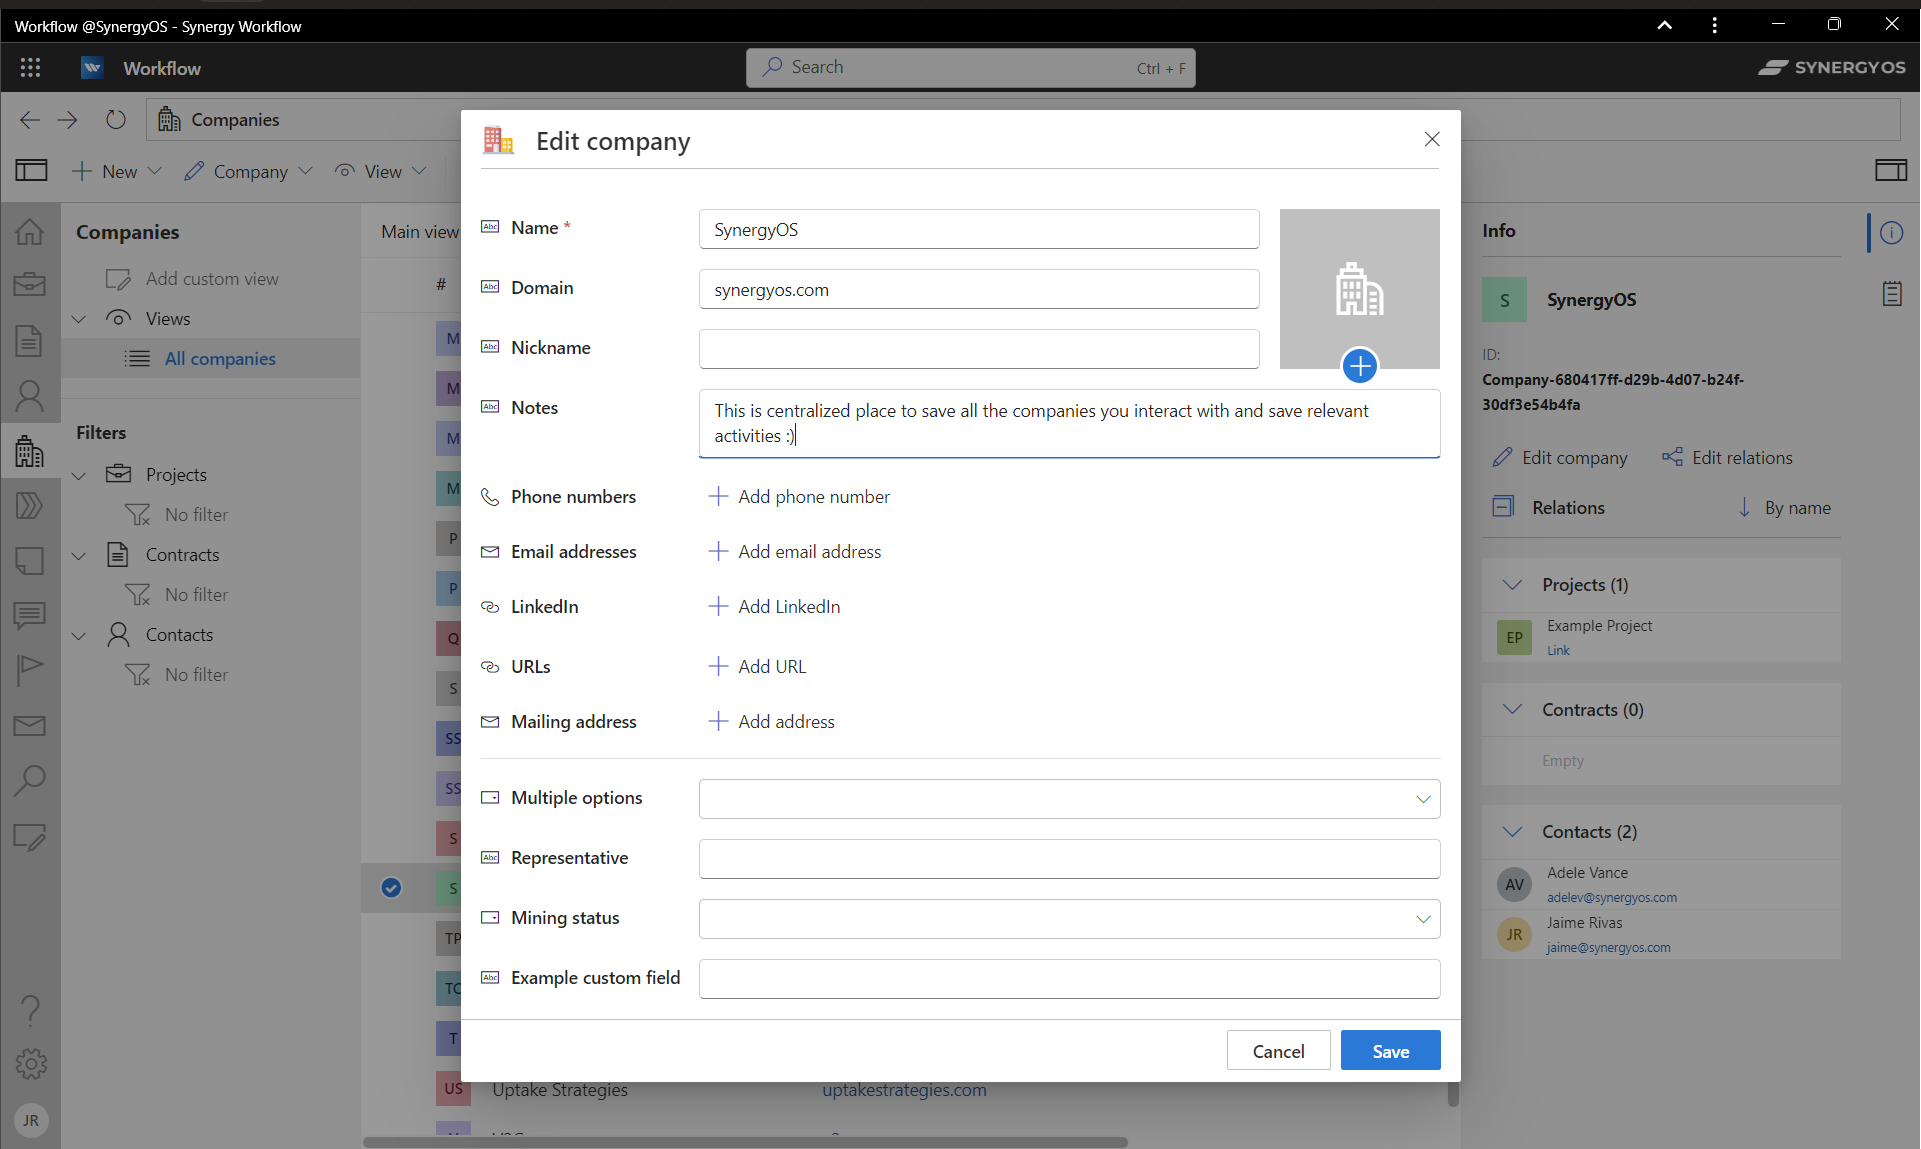The width and height of the screenshot is (1921, 1149).
Task: Click Edit company in Info panel
Action: [x=1560, y=458]
